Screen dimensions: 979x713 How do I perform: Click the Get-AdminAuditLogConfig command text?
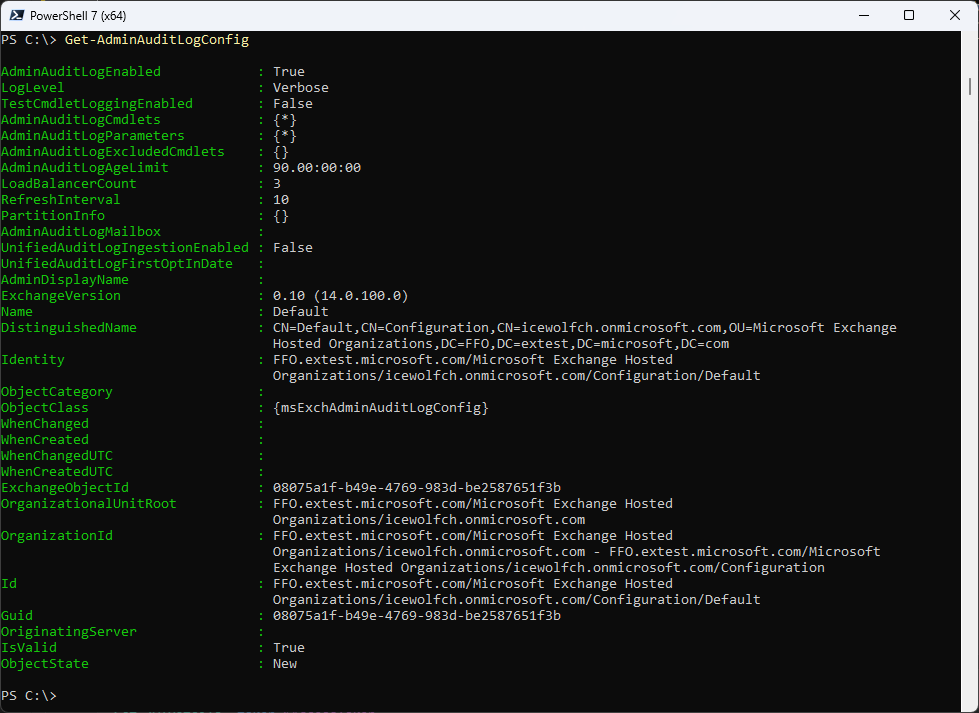(x=157, y=40)
